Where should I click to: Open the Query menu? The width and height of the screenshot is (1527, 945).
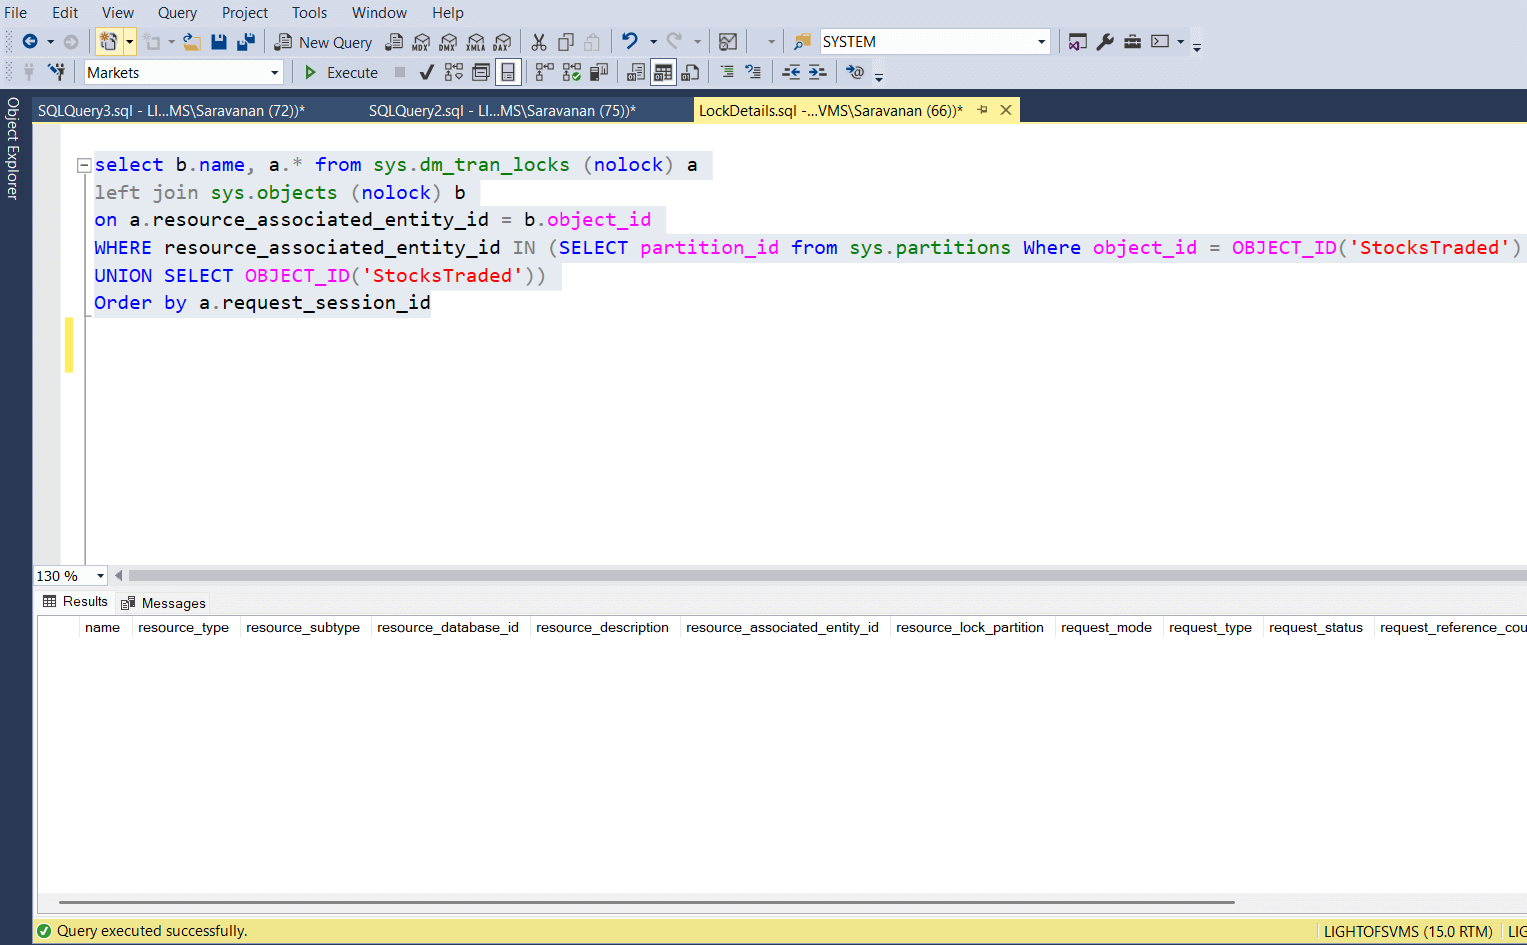point(177,13)
